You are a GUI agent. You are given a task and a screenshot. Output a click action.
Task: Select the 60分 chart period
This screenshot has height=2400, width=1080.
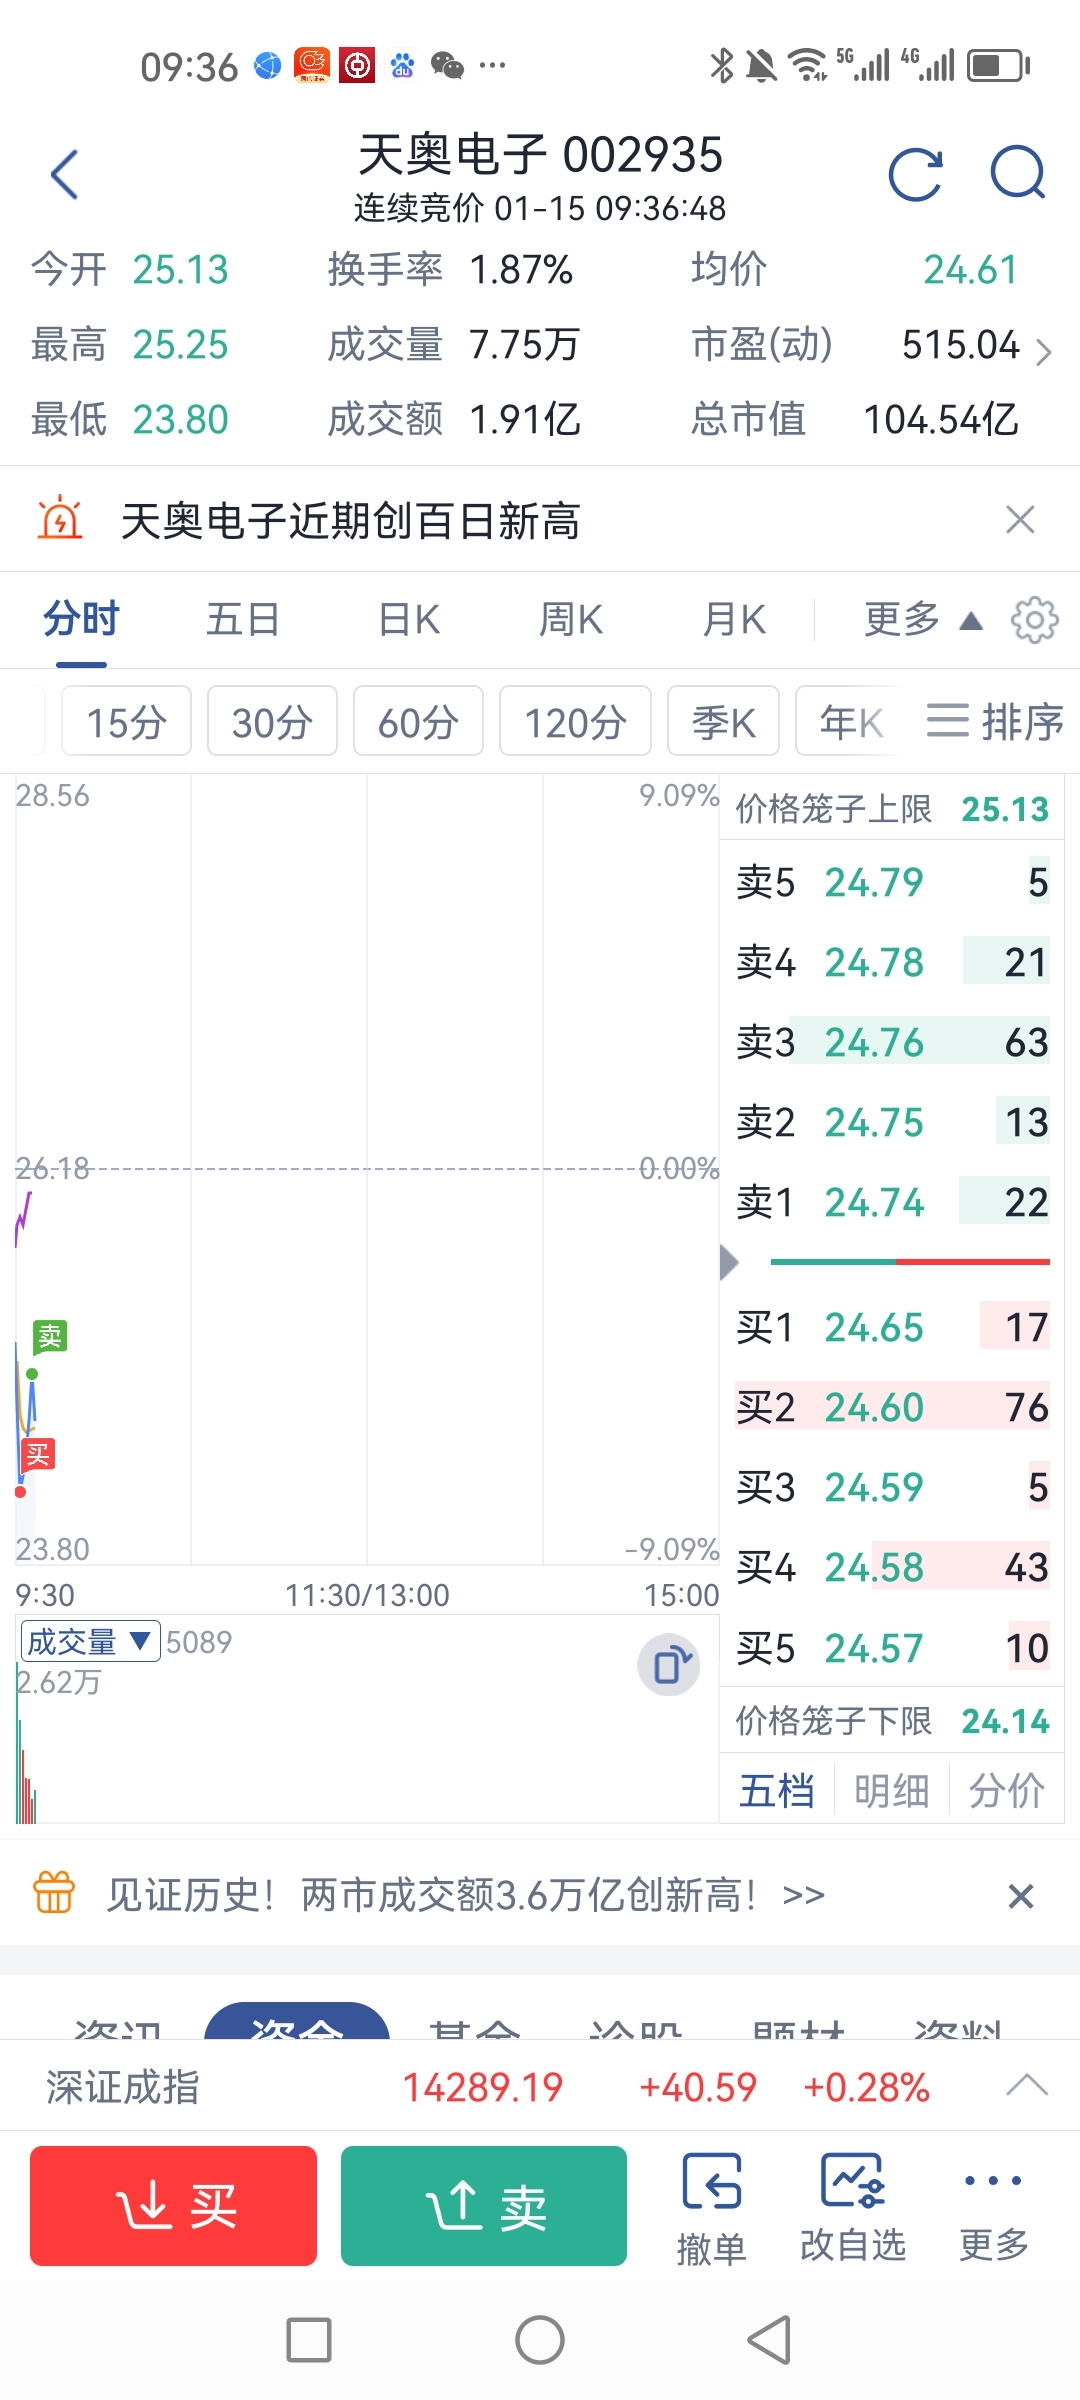coord(418,721)
